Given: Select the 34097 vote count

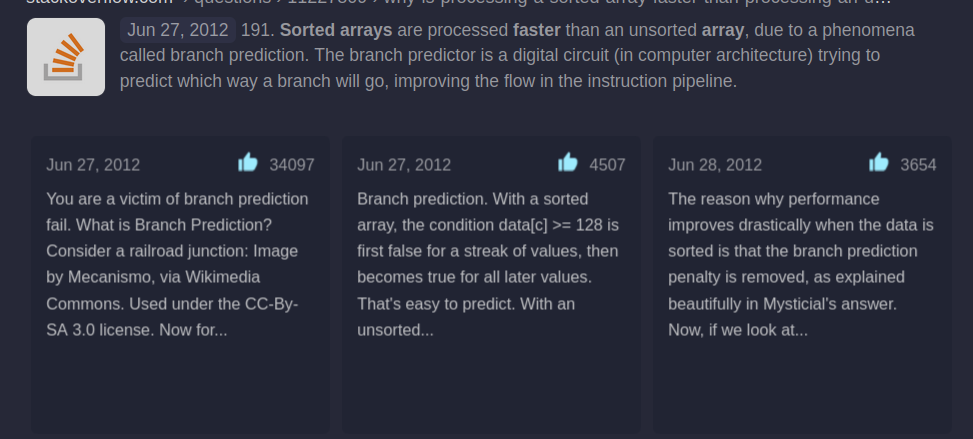Looking at the screenshot, I should pos(292,165).
